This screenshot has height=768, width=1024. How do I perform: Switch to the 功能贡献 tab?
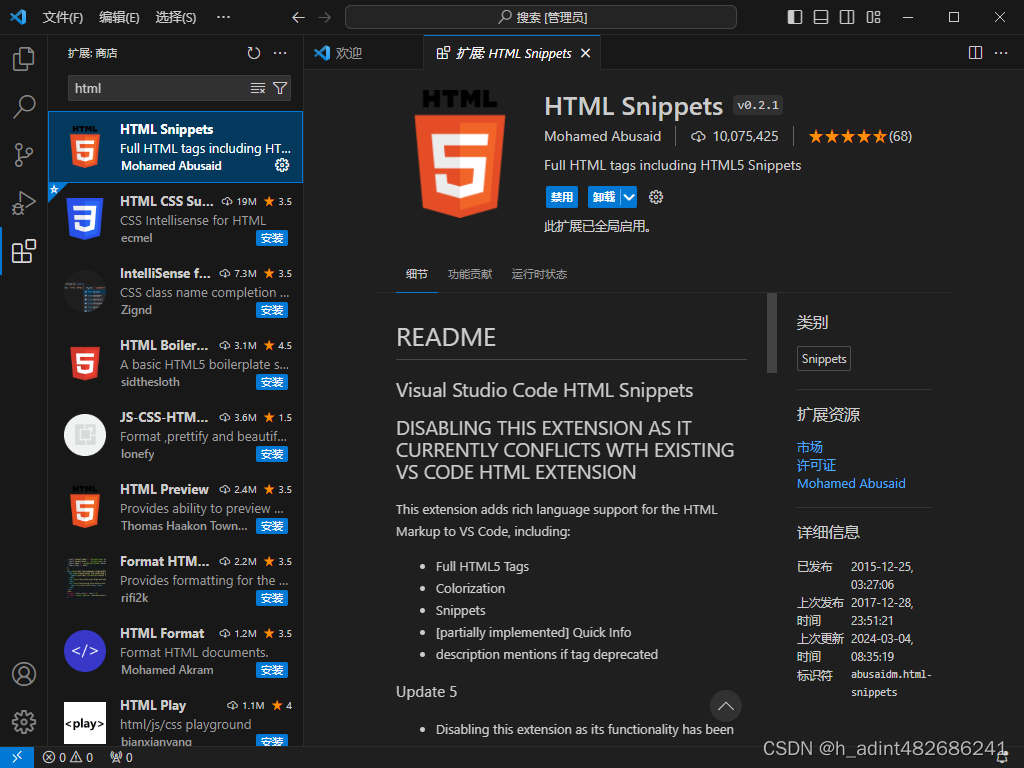(470, 273)
